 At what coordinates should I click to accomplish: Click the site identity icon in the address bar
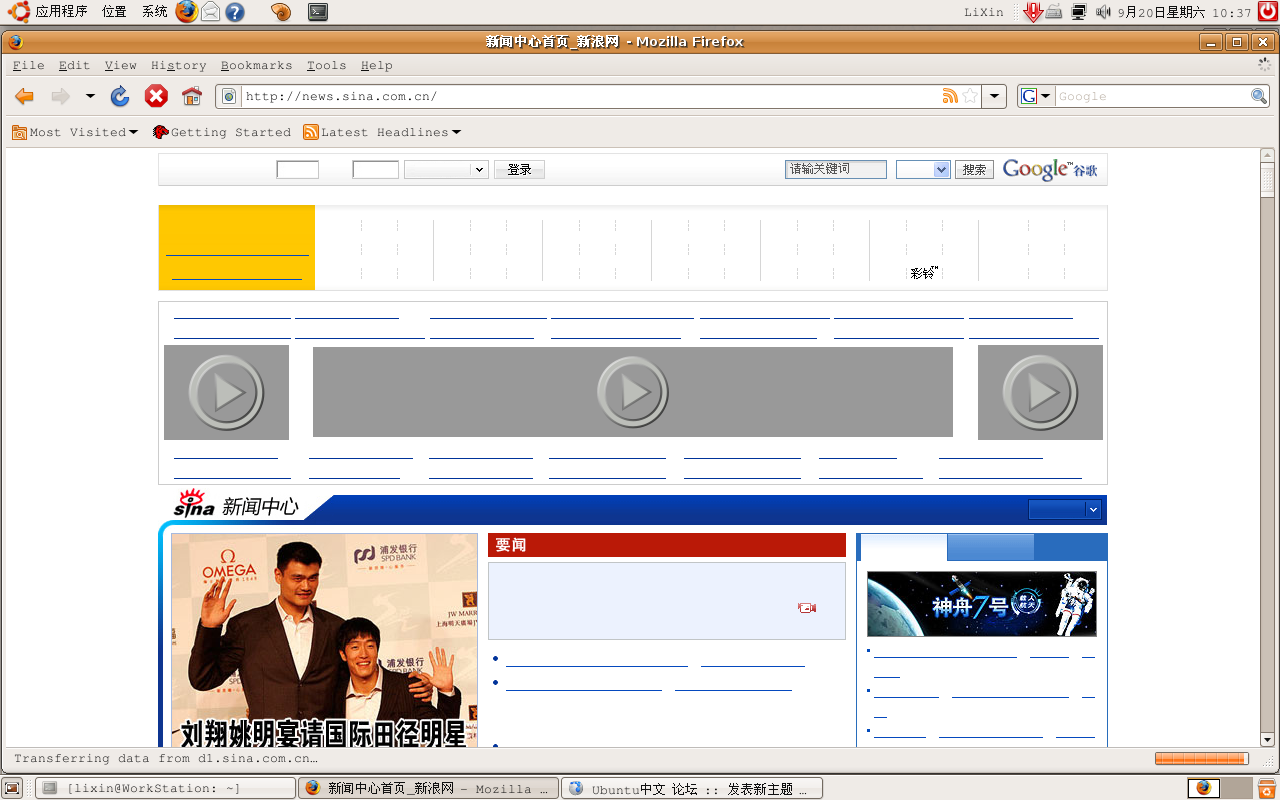tap(229, 96)
